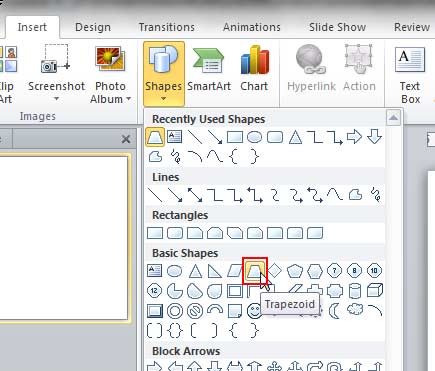
Task: Pick the Double Arrow line
Action: click(x=195, y=195)
